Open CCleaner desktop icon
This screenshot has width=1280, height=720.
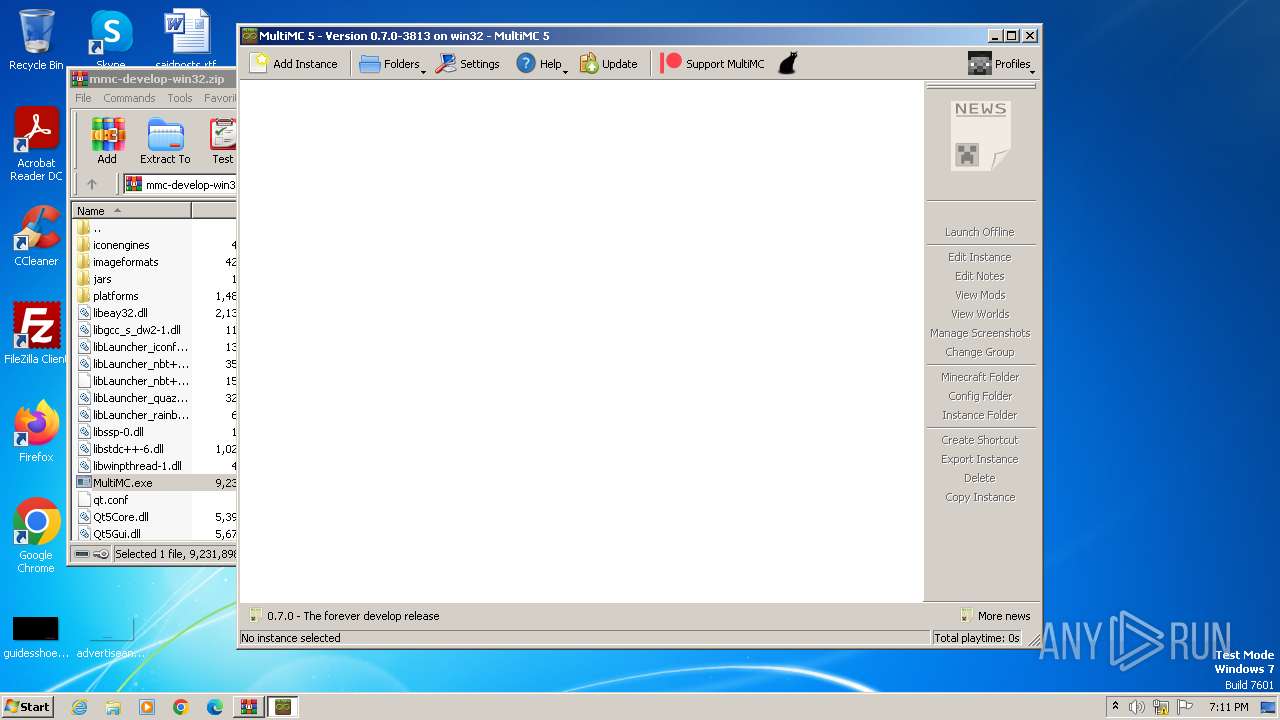click(36, 237)
